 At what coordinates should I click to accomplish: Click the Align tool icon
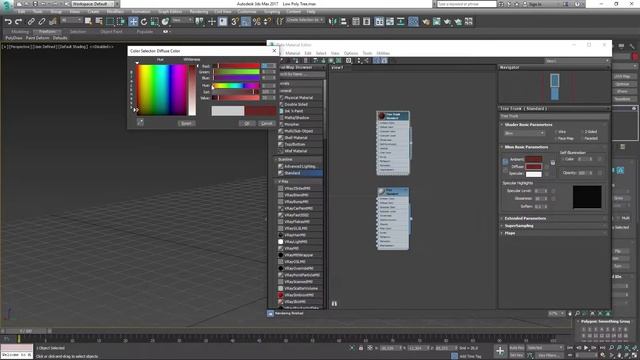344,22
